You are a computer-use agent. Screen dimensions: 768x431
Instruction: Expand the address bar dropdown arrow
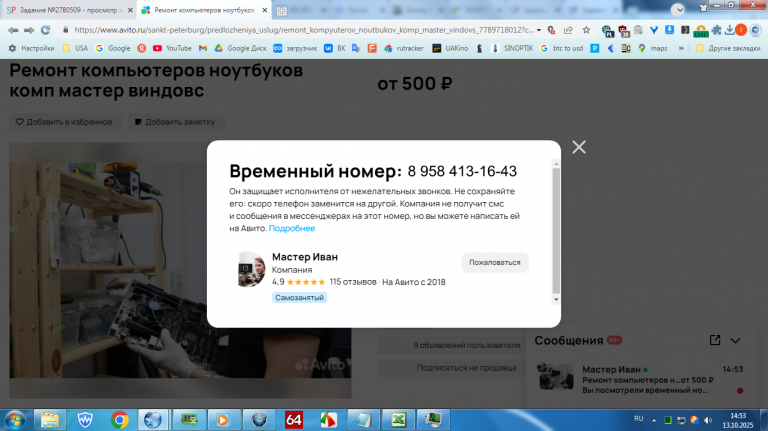[539, 30]
